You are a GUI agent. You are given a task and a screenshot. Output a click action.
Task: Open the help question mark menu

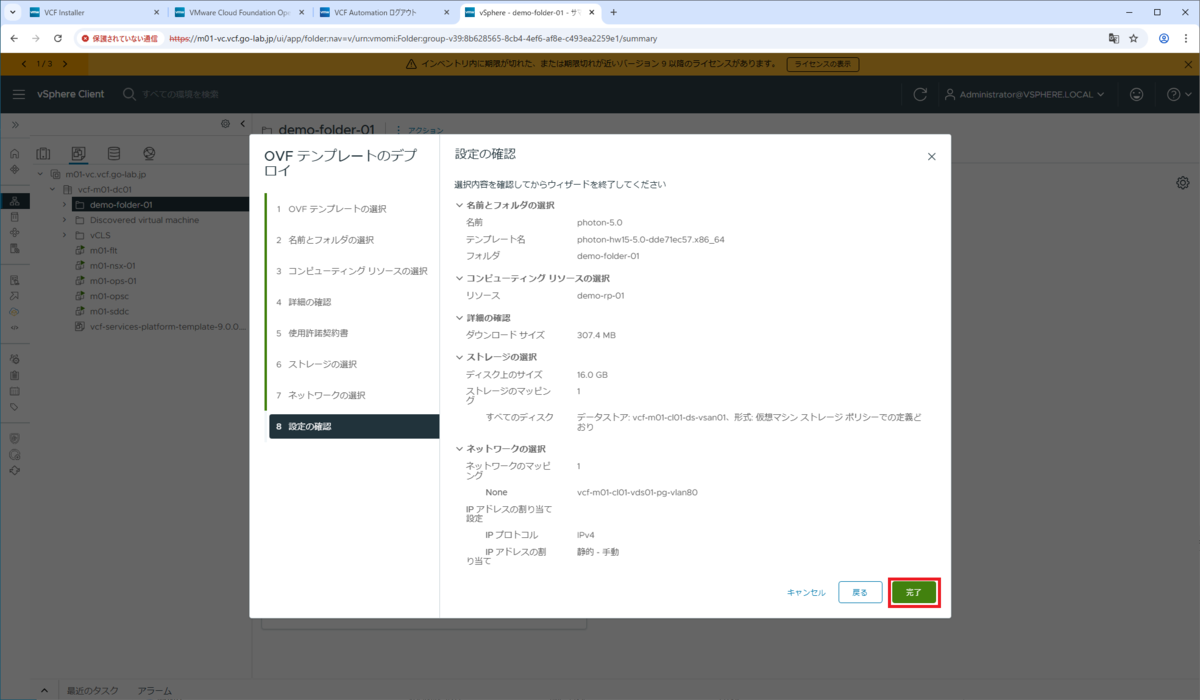tap(1178, 94)
